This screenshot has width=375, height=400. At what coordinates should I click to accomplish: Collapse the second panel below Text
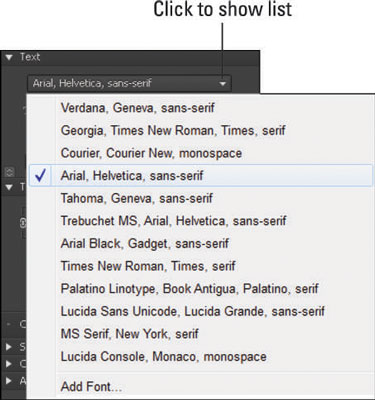(9, 187)
